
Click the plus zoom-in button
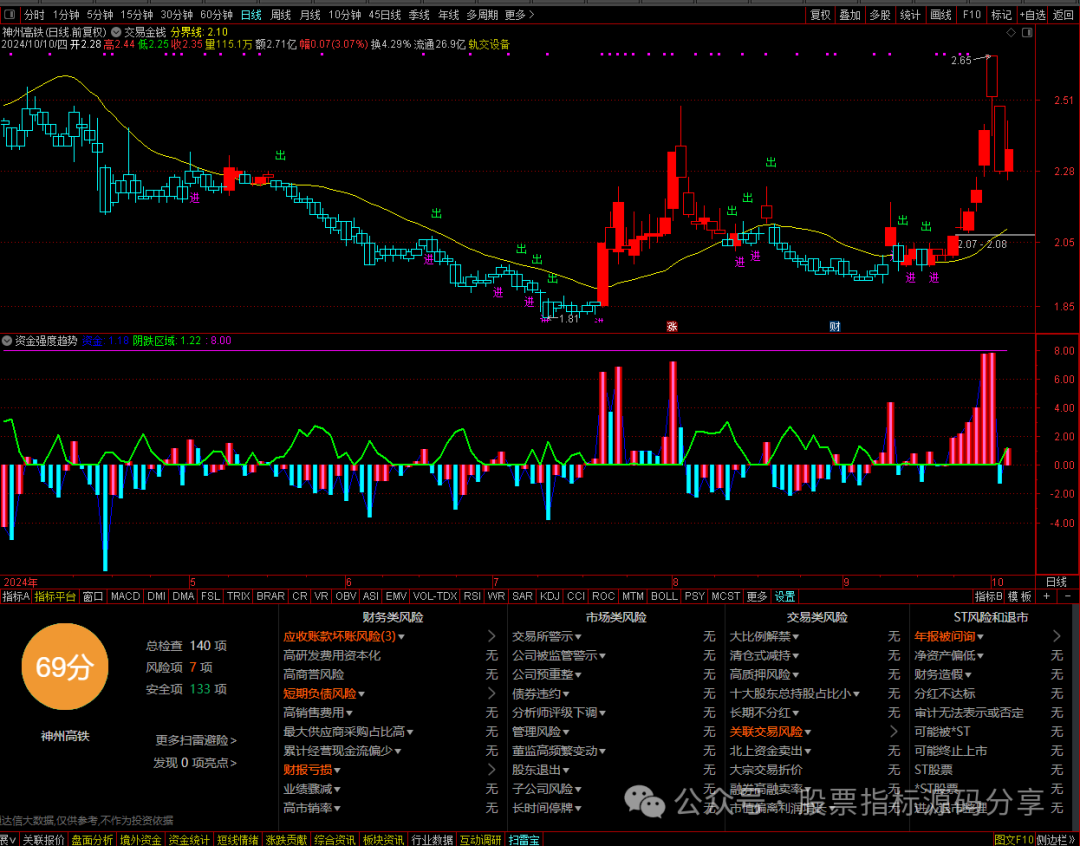coord(1047,596)
